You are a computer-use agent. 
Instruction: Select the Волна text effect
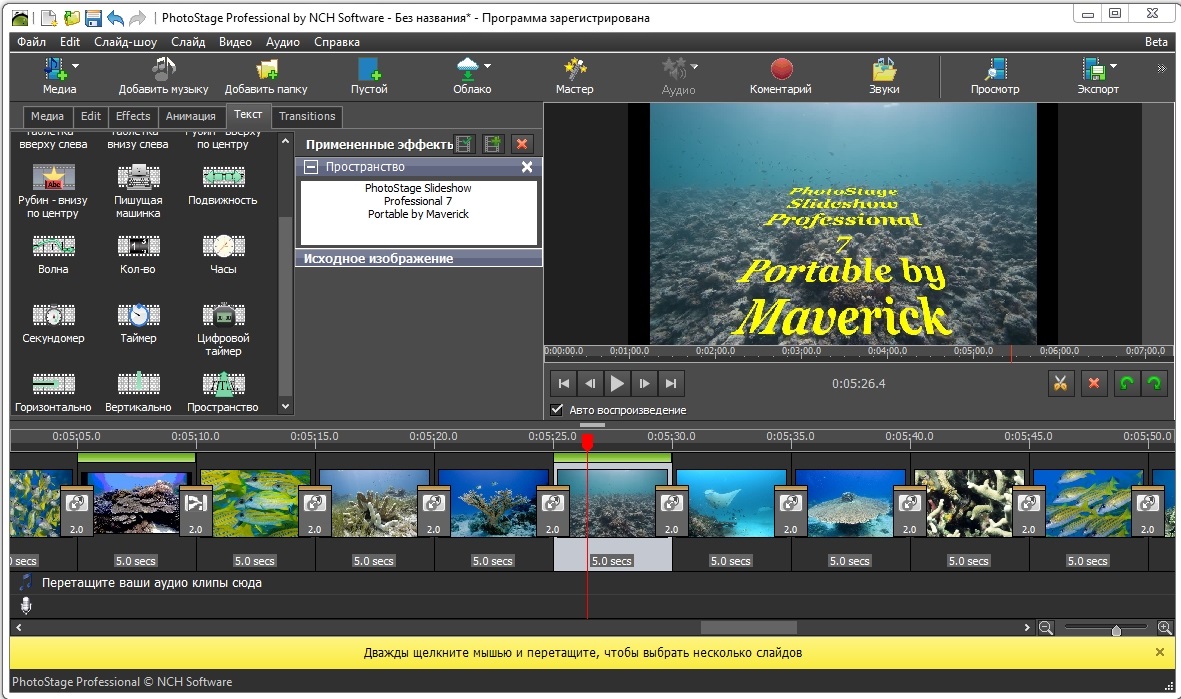coord(53,255)
